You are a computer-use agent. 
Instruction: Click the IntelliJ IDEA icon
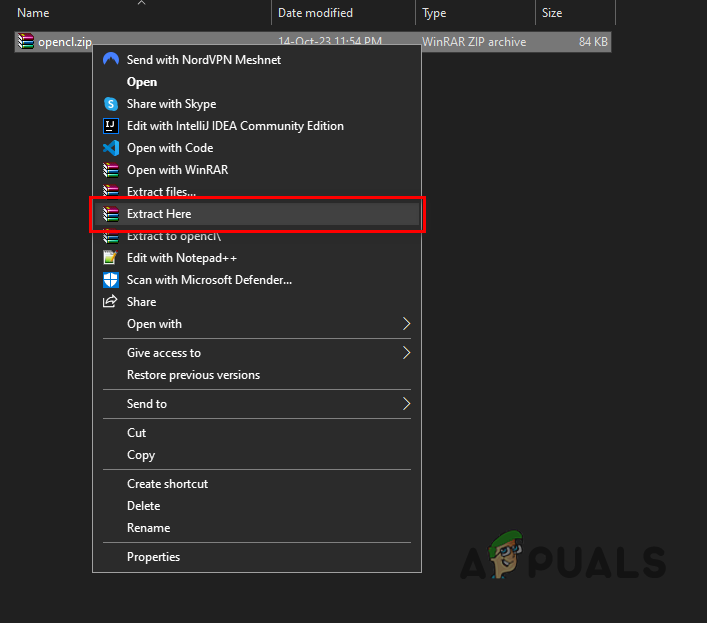click(111, 126)
